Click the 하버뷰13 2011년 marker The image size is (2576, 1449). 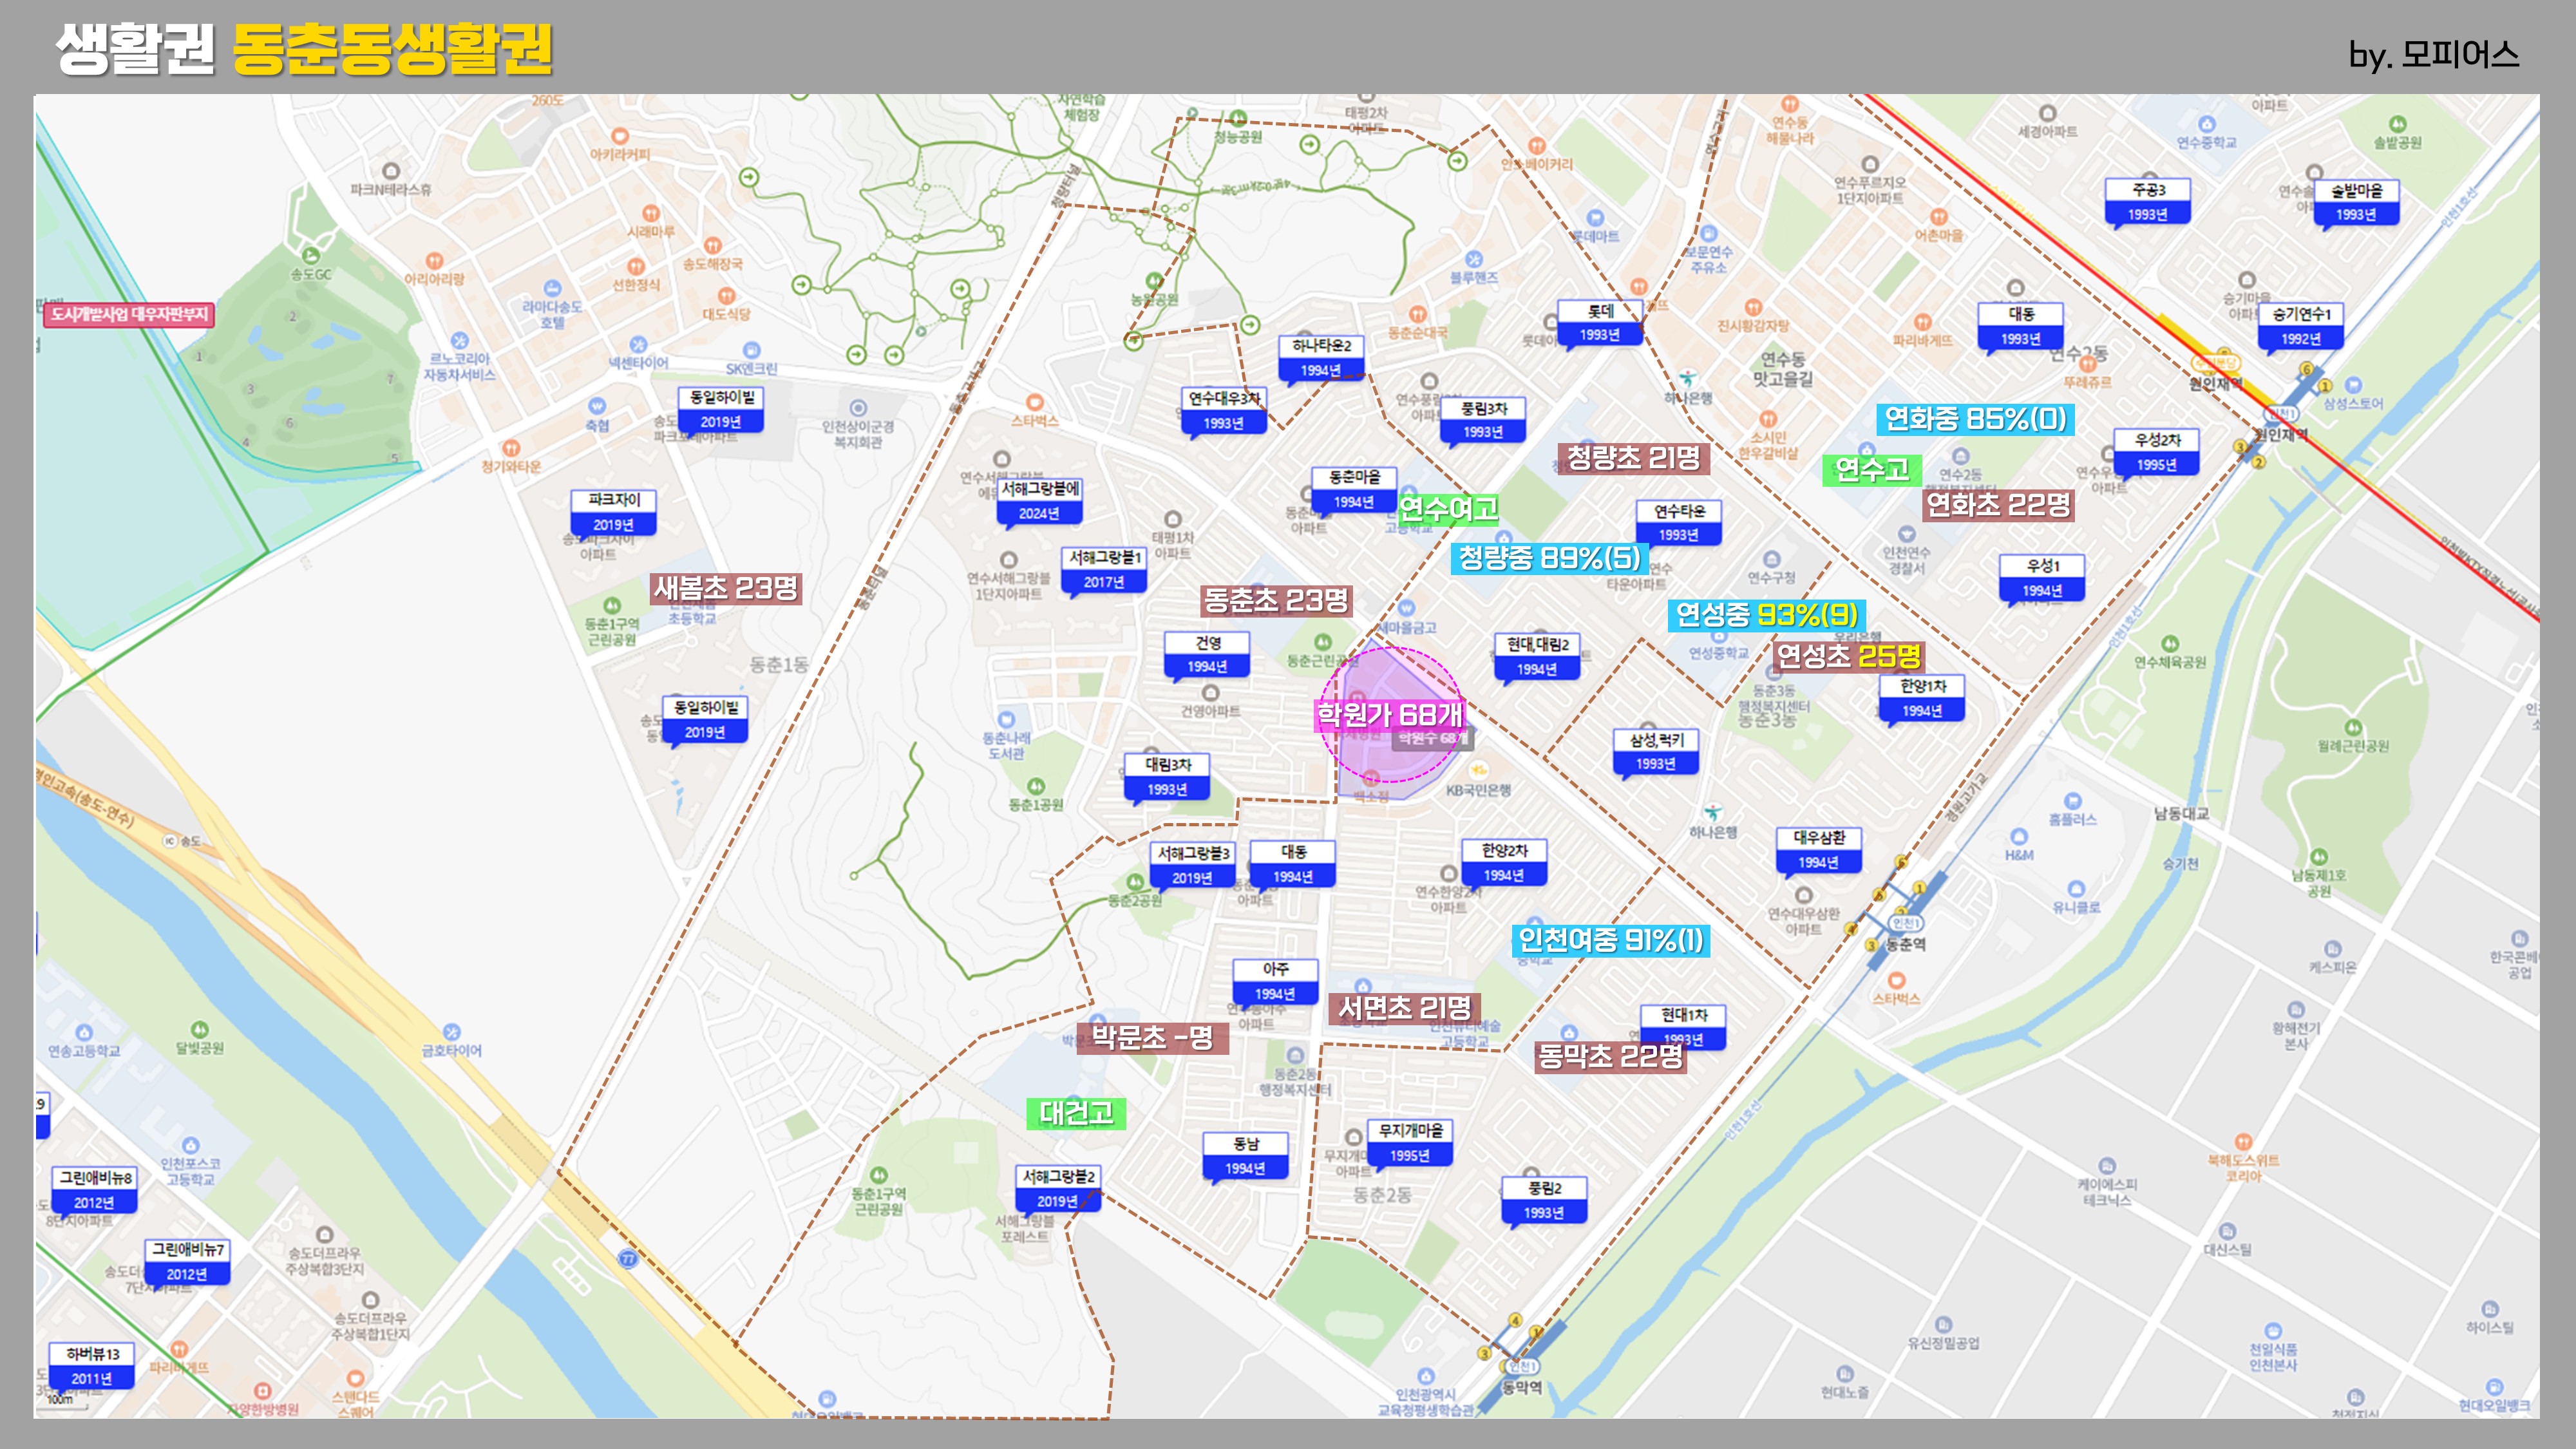pyautogui.click(x=92, y=1365)
